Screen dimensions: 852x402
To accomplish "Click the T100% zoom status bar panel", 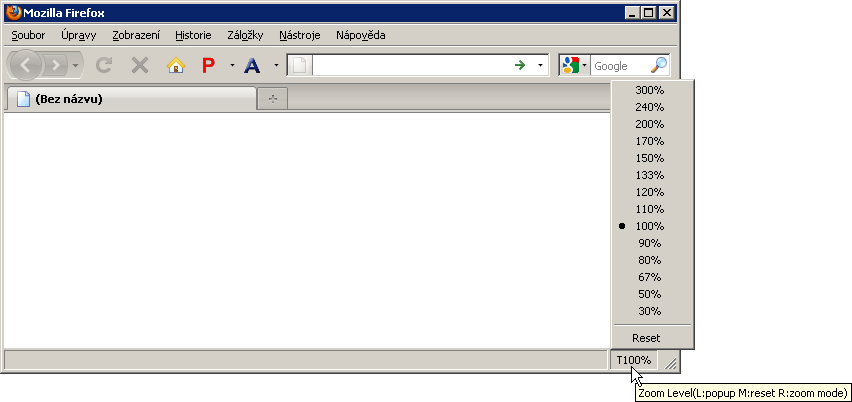I will pos(634,360).
